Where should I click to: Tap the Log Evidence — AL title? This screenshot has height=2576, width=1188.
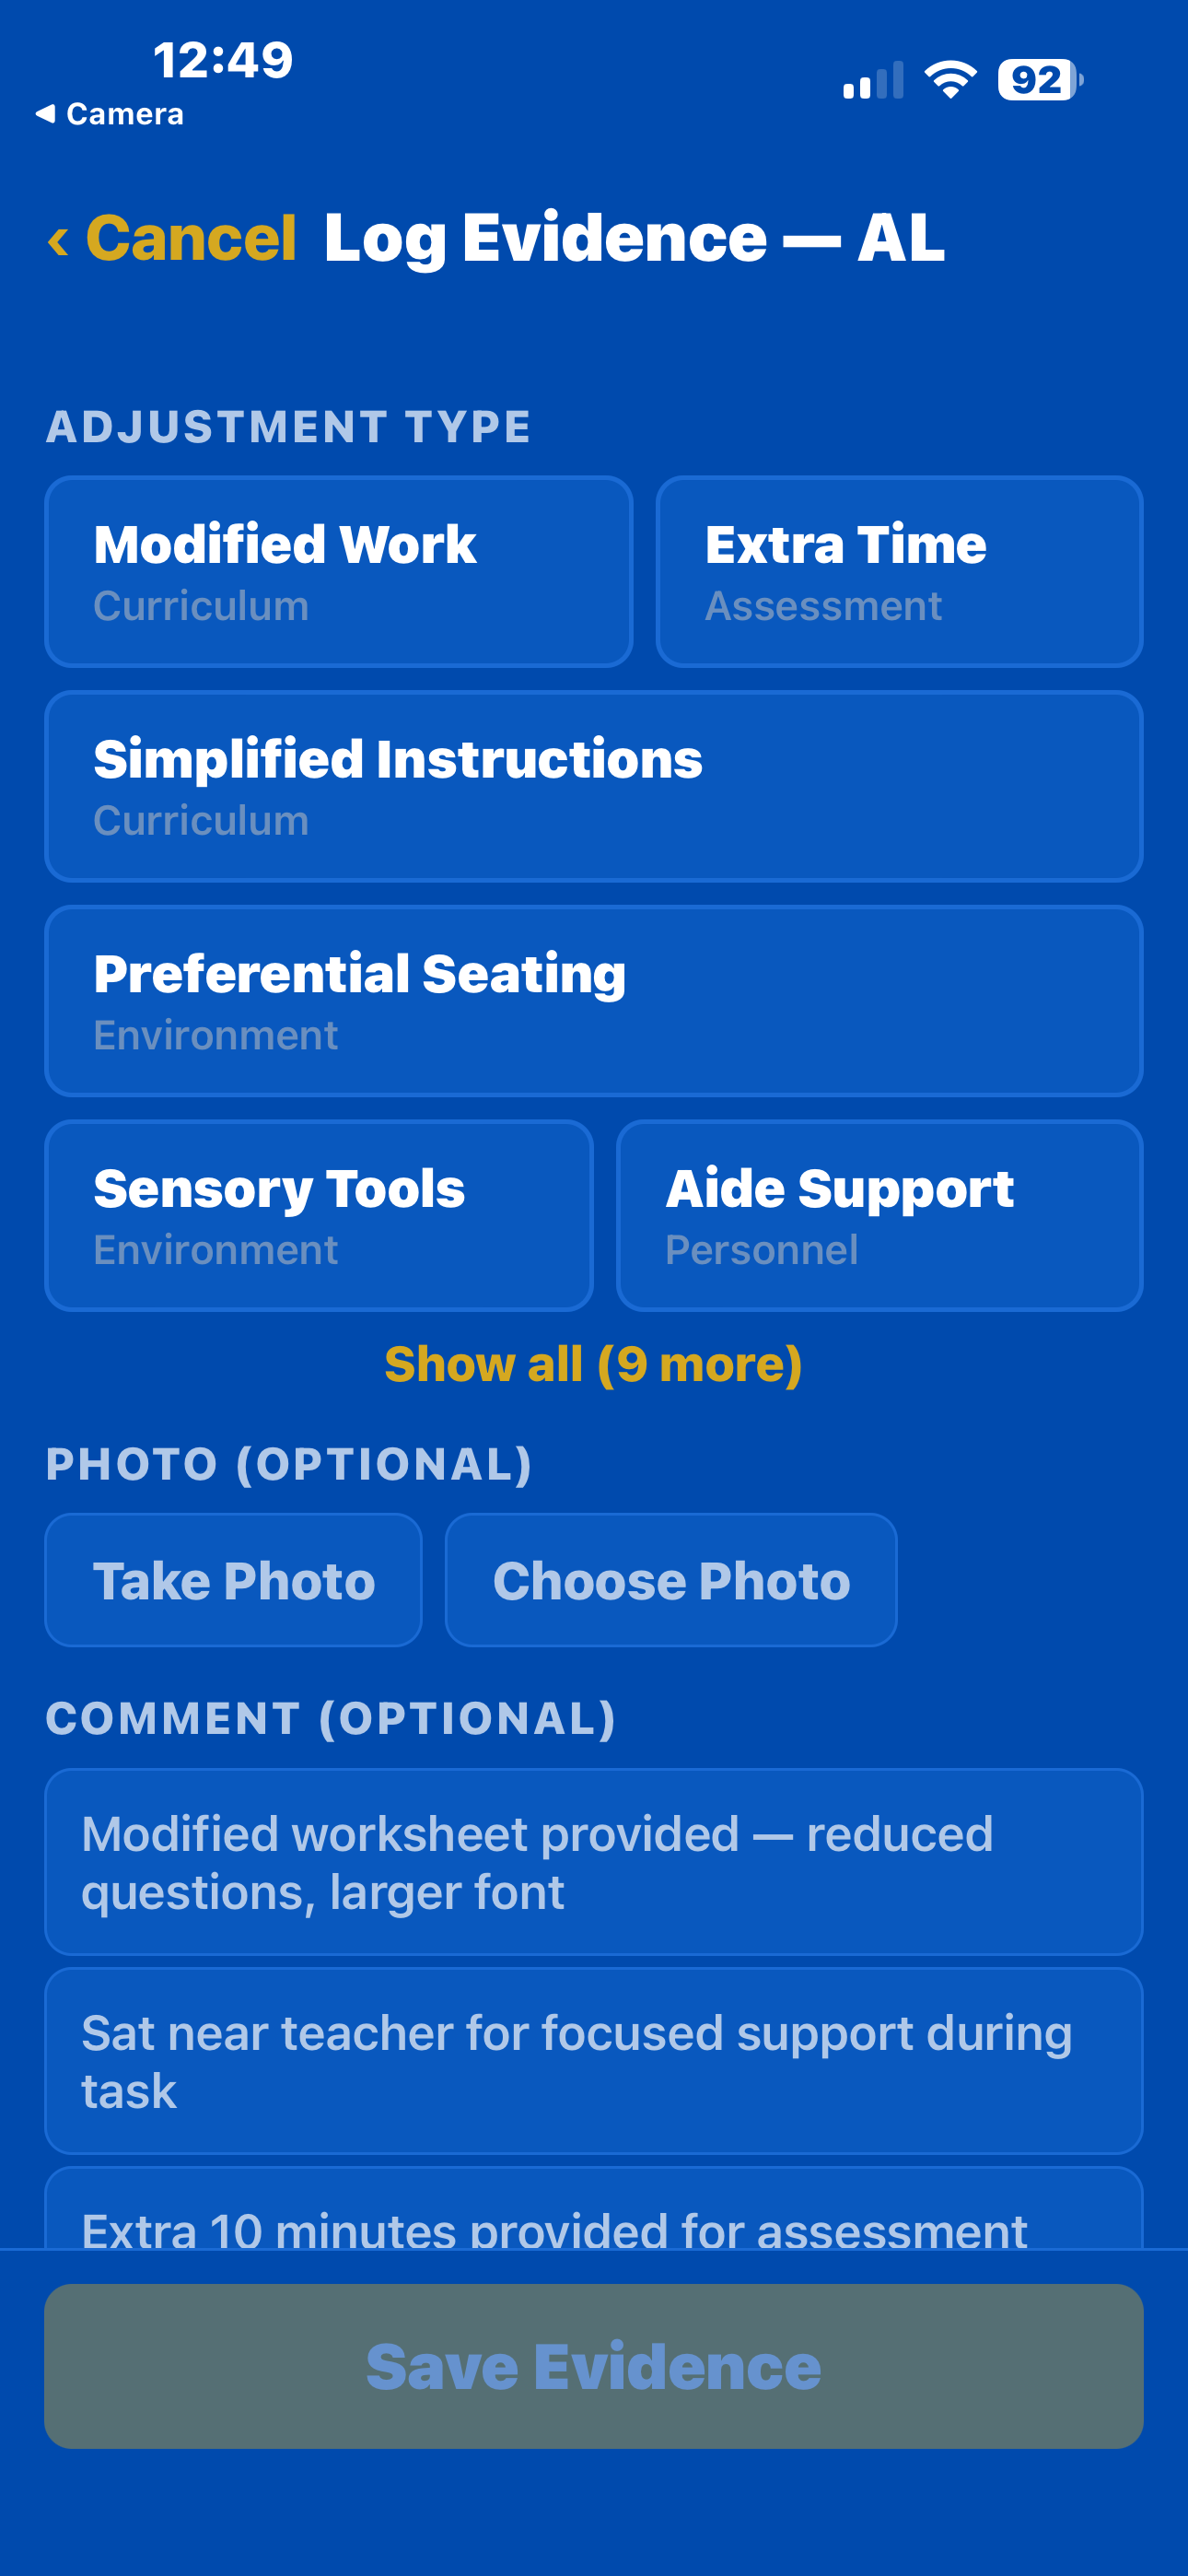pos(634,238)
